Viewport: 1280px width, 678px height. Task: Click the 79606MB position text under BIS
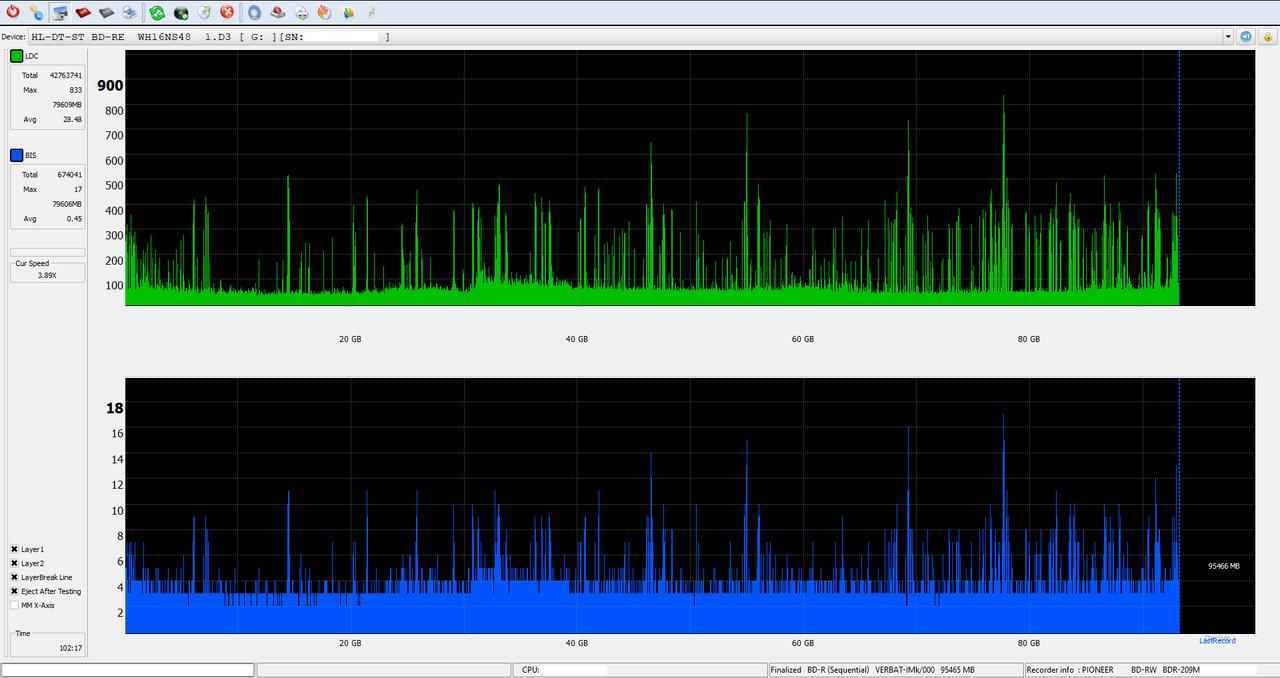tap(67, 204)
